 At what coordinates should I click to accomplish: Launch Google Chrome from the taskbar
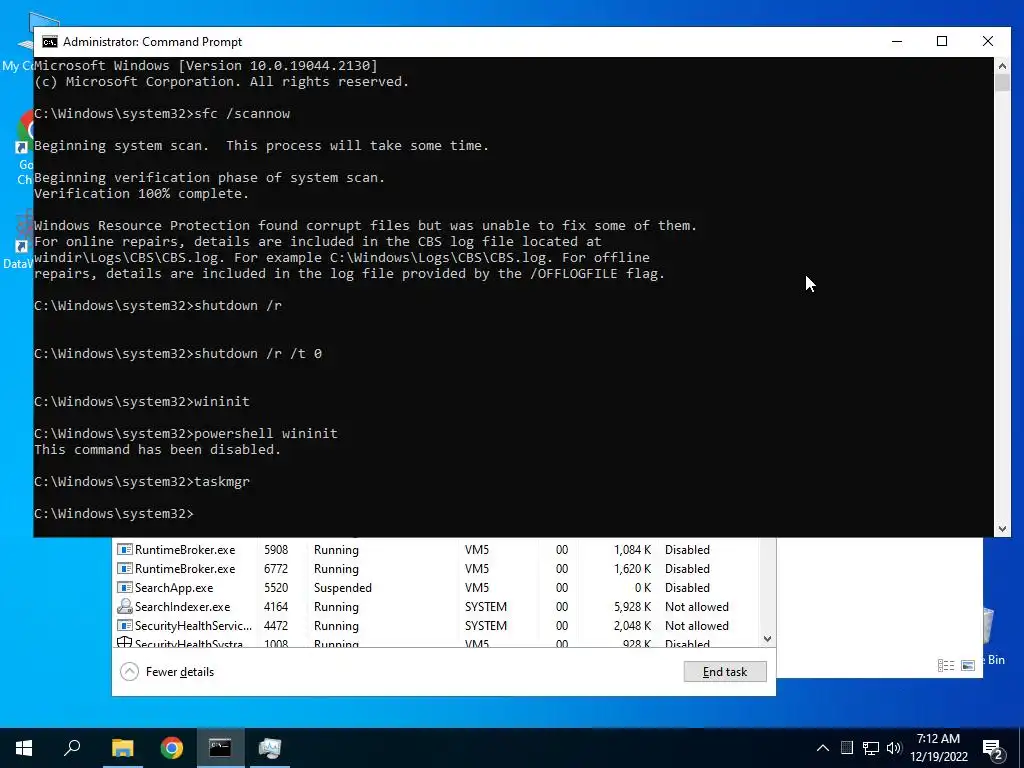click(x=171, y=748)
